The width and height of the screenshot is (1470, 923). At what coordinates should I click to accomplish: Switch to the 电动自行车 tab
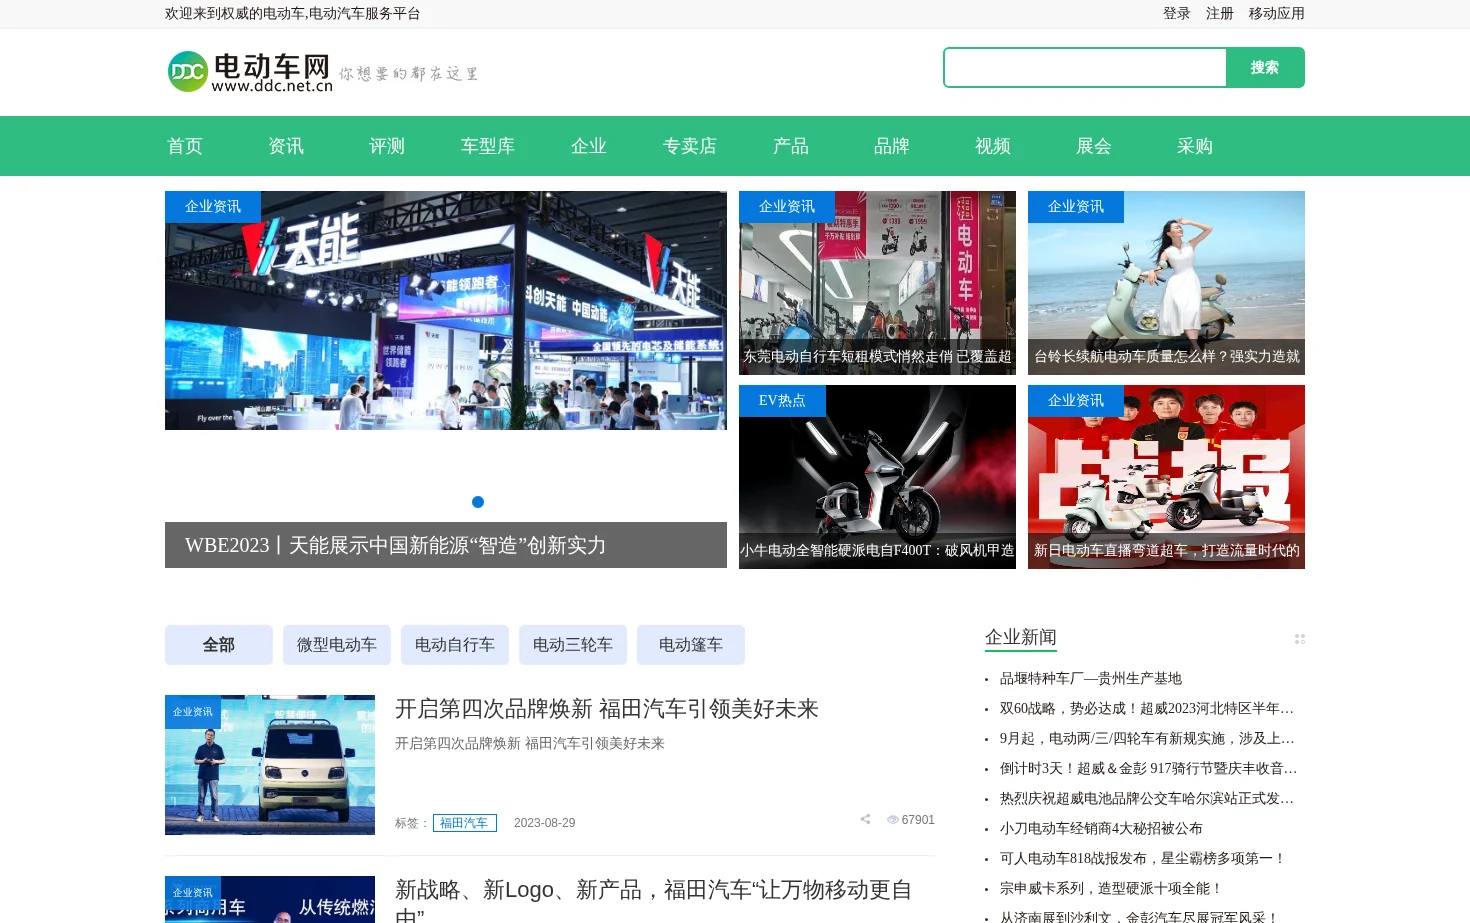(455, 645)
